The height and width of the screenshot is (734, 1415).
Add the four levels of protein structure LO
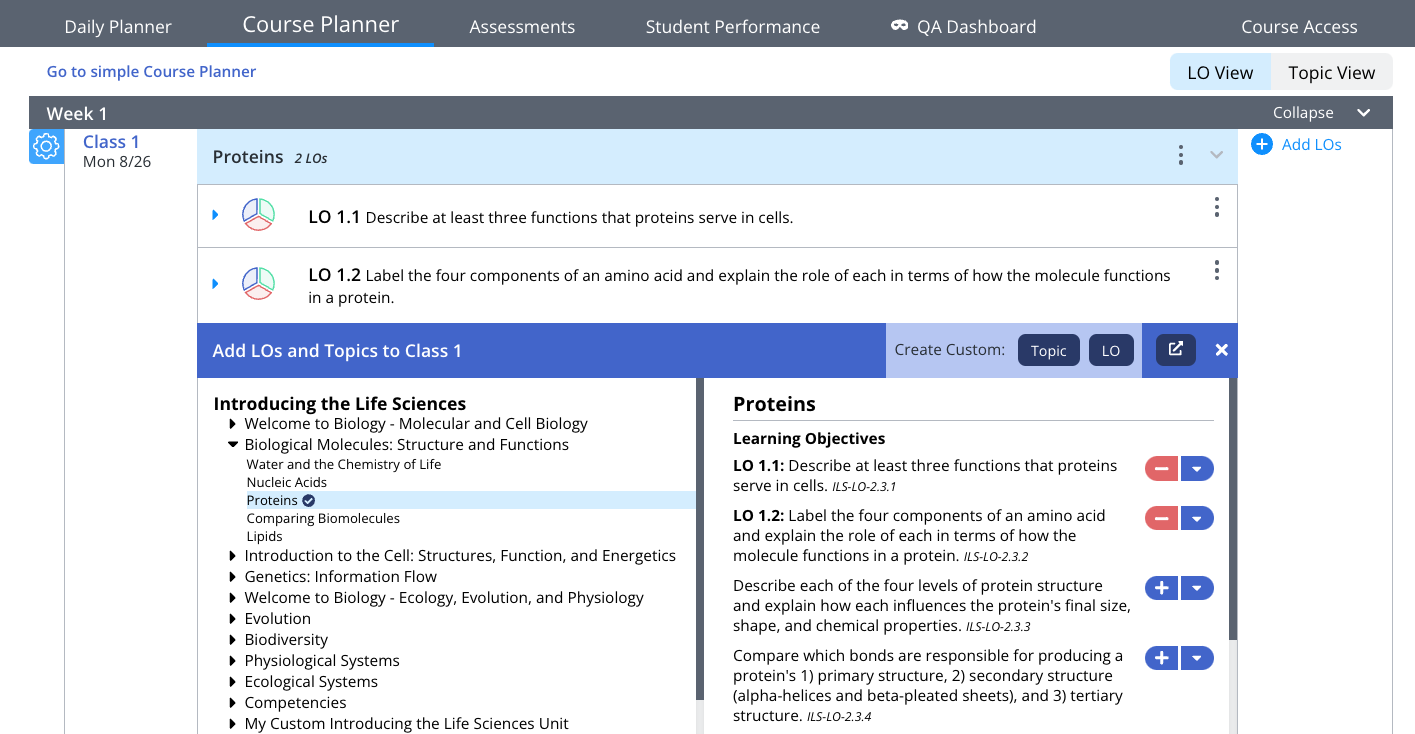click(x=1162, y=588)
